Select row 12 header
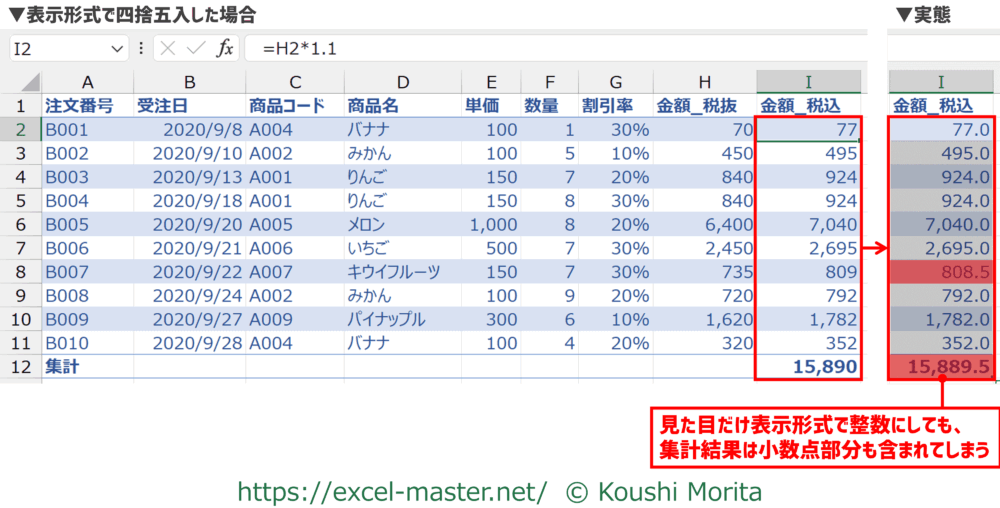Viewport: 1000px width, 508px height. coord(21,366)
